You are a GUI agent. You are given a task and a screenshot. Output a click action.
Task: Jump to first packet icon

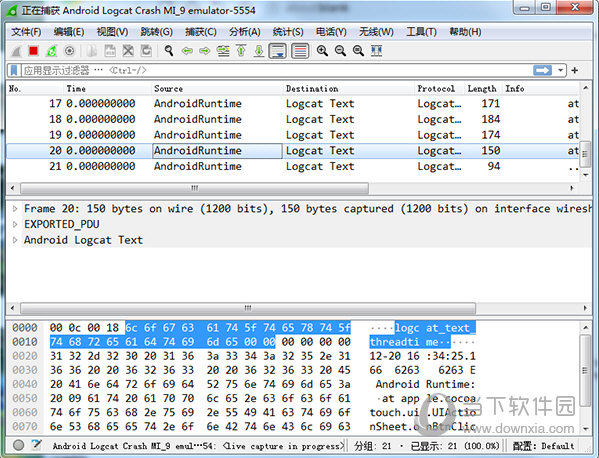point(241,51)
